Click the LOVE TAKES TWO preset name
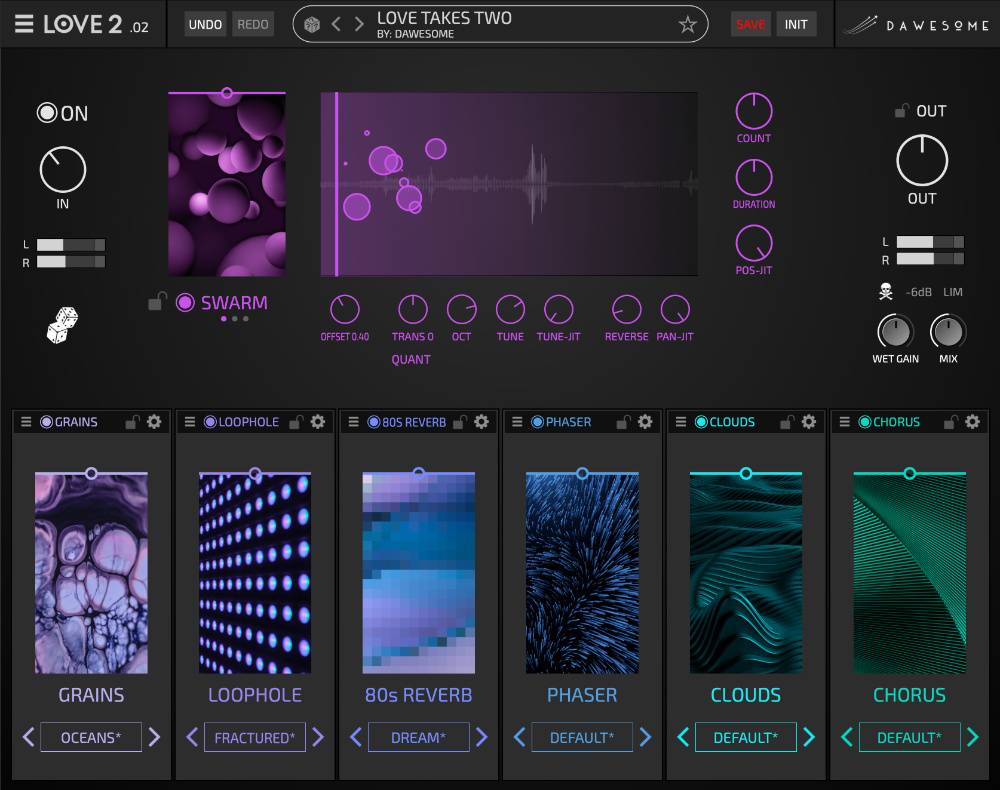 pos(442,18)
